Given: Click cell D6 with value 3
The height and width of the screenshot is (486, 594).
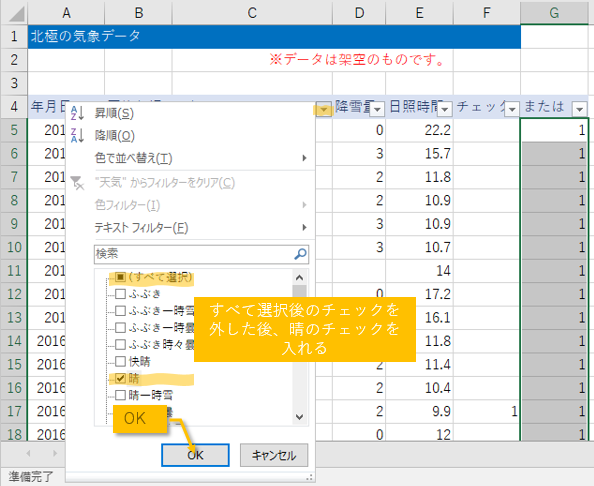Looking at the screenshot, I should click(359, 154).
